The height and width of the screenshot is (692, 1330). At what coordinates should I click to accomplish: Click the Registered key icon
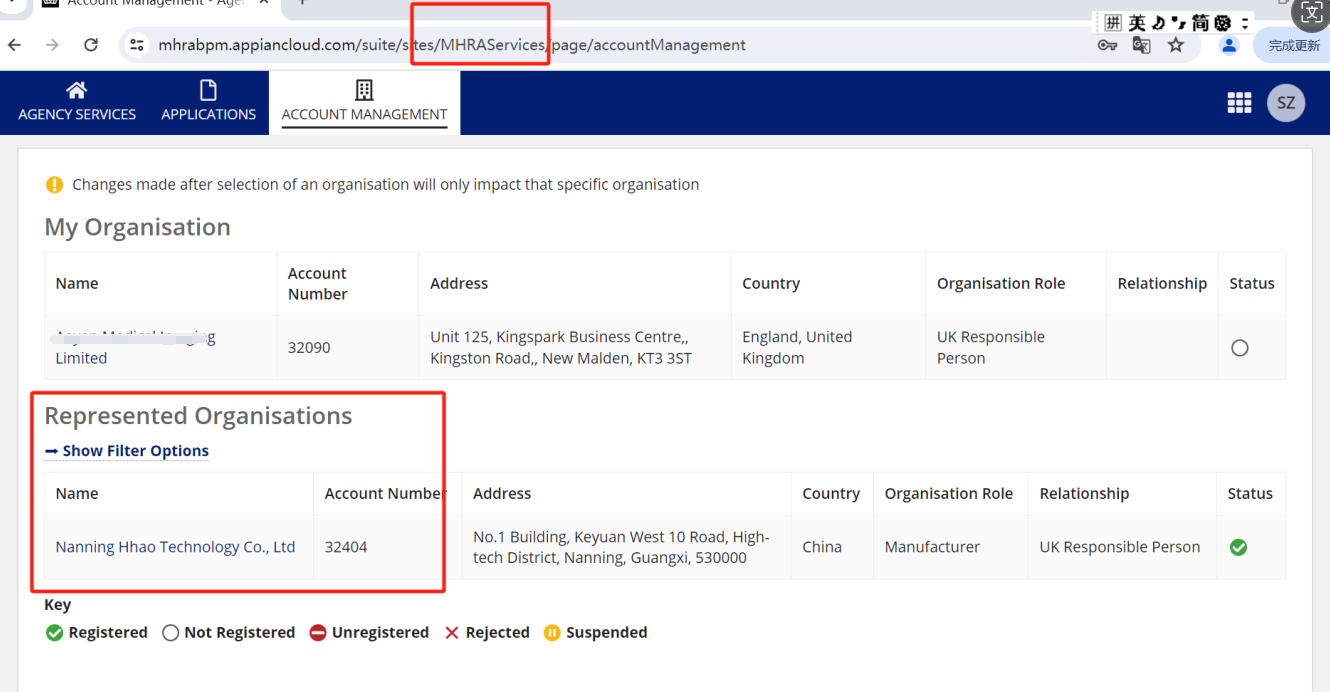[x=54, y=633]
